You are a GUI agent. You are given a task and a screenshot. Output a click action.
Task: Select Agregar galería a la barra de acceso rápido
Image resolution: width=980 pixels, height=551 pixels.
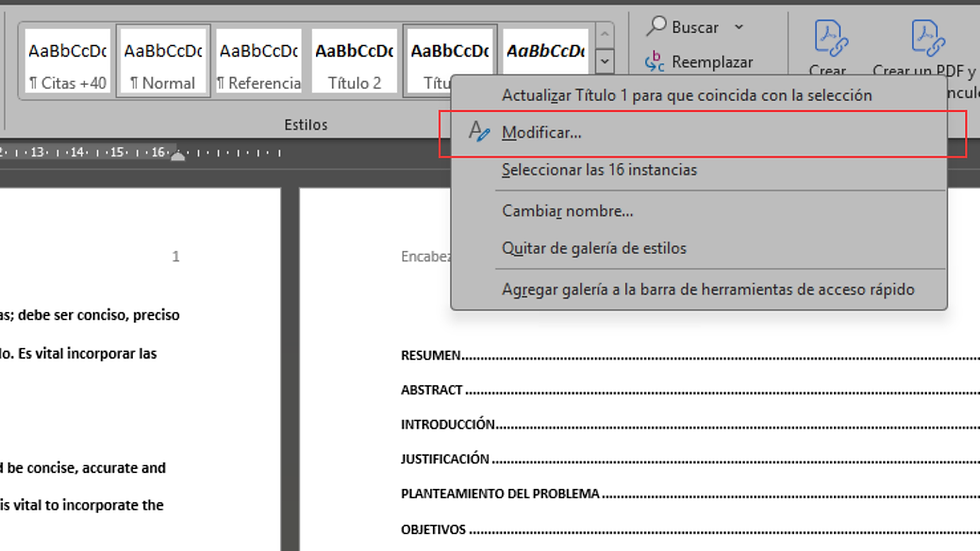click(x=699, y=289)
